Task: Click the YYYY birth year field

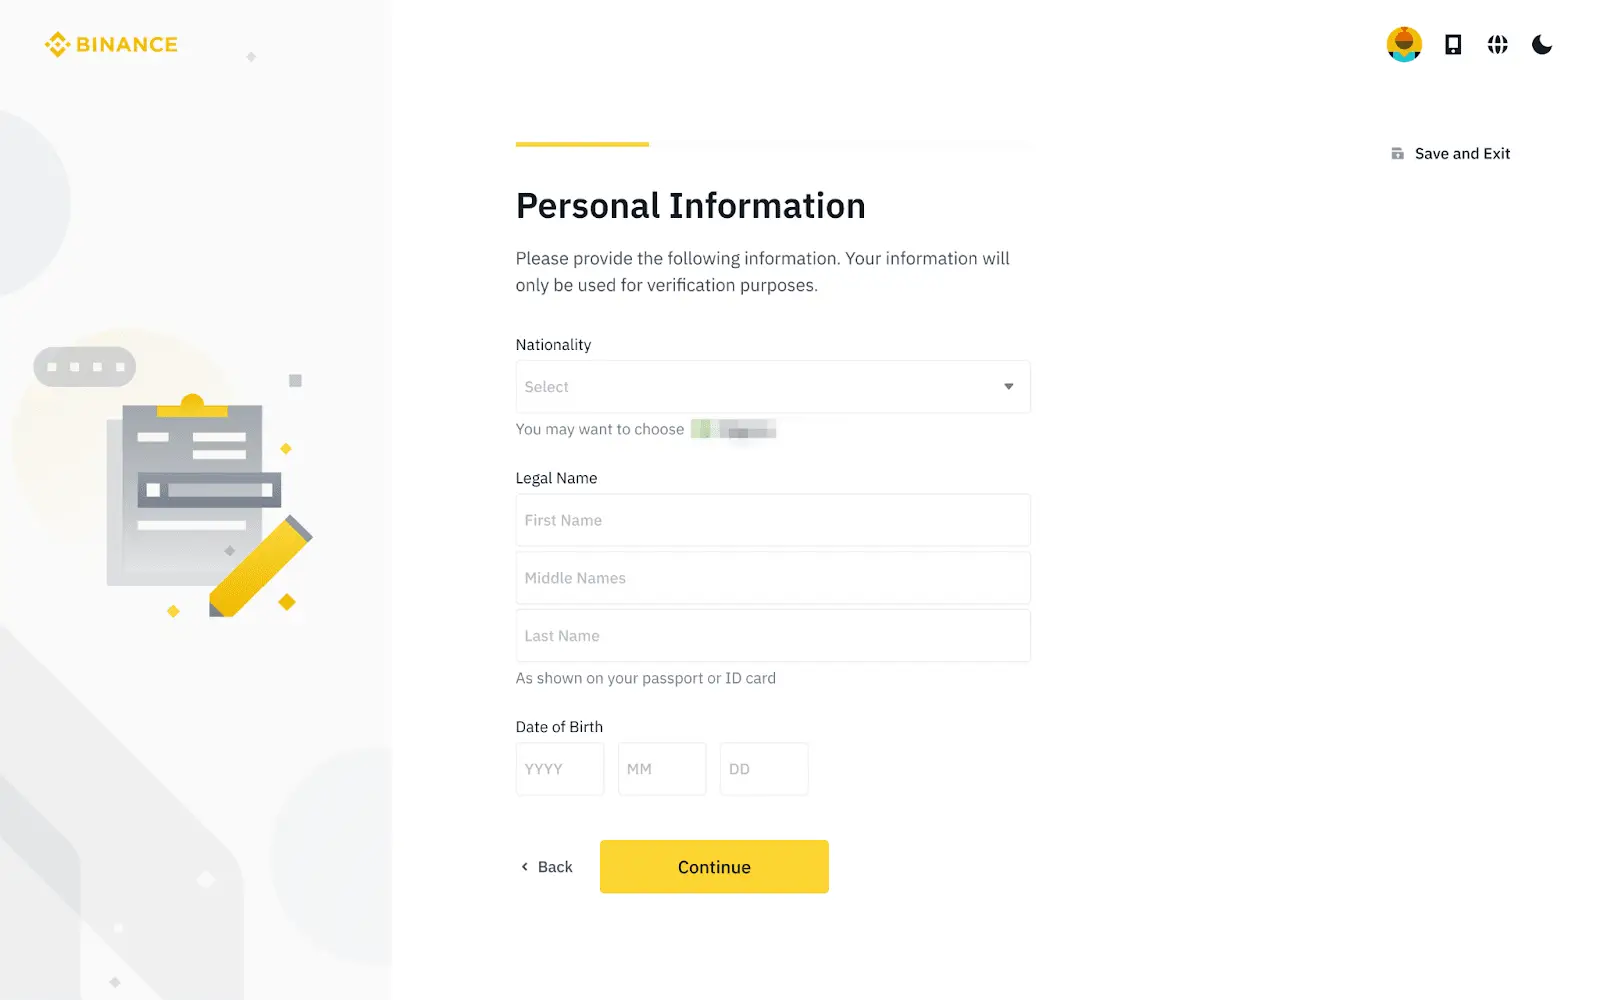Action: (559, 769)
